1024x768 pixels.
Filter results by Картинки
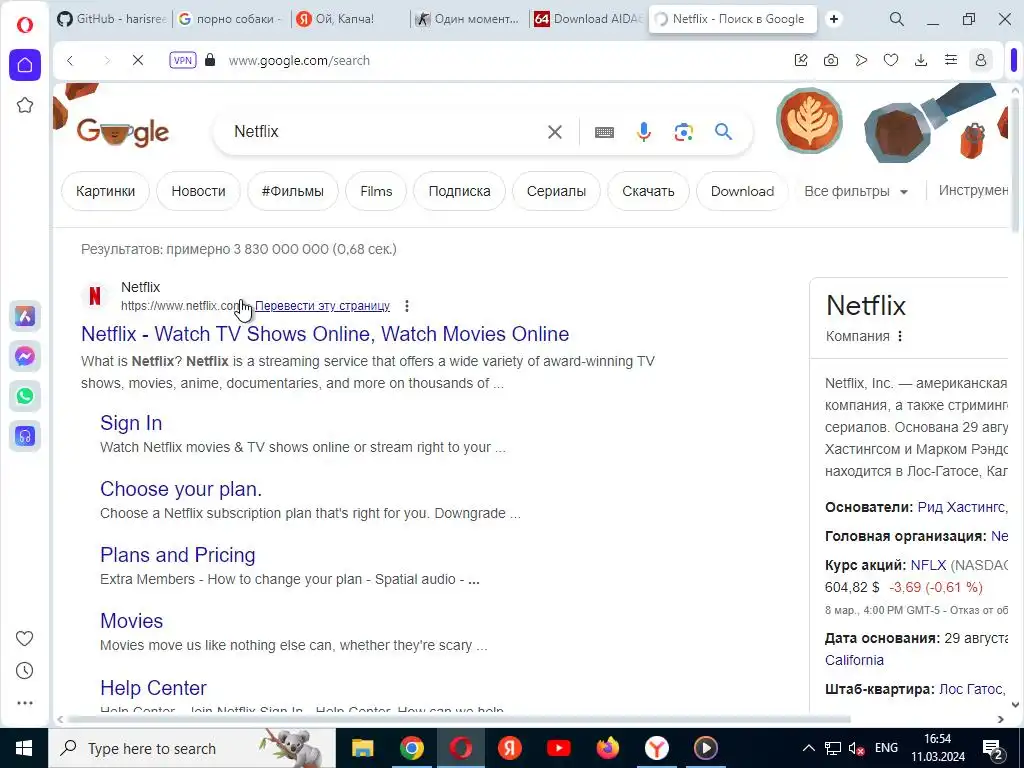tap(105, 191)
